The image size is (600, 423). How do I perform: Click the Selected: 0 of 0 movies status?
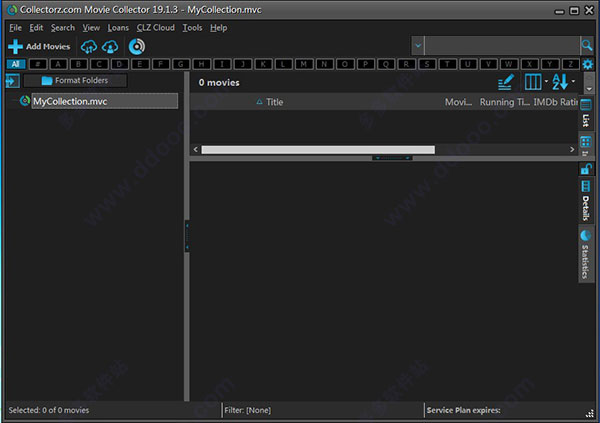(x=49, y=410)
